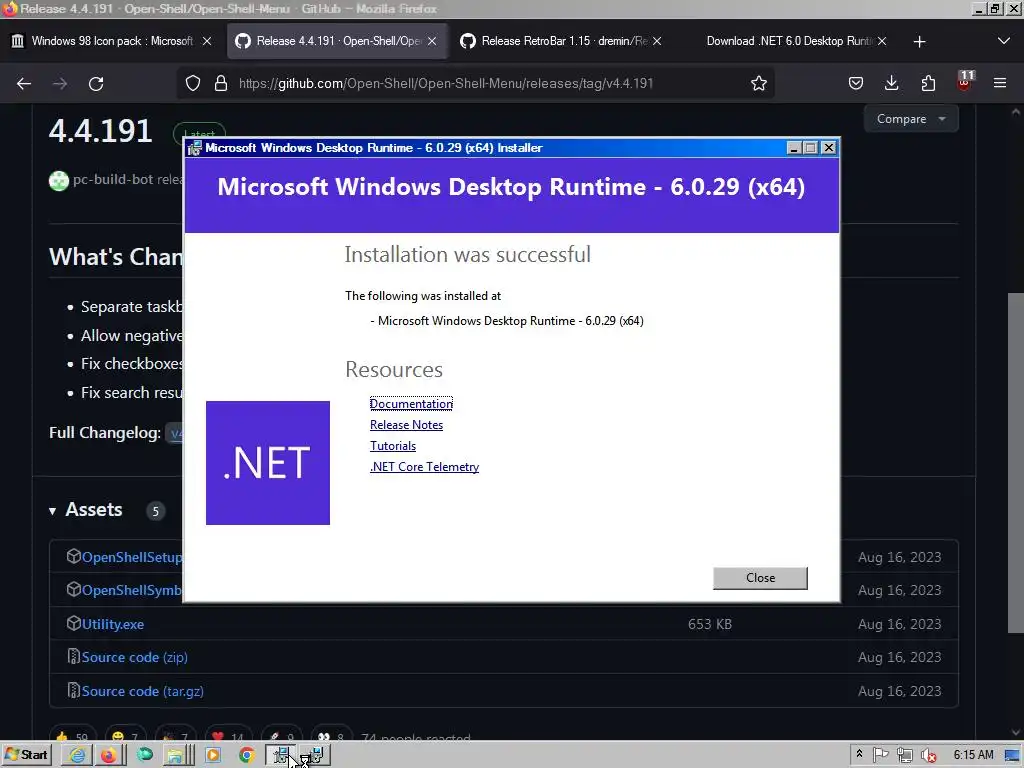Download the Utility.exe asset
The width and height of the screenshot is (1024, 768).
click(x=112, y=624)
